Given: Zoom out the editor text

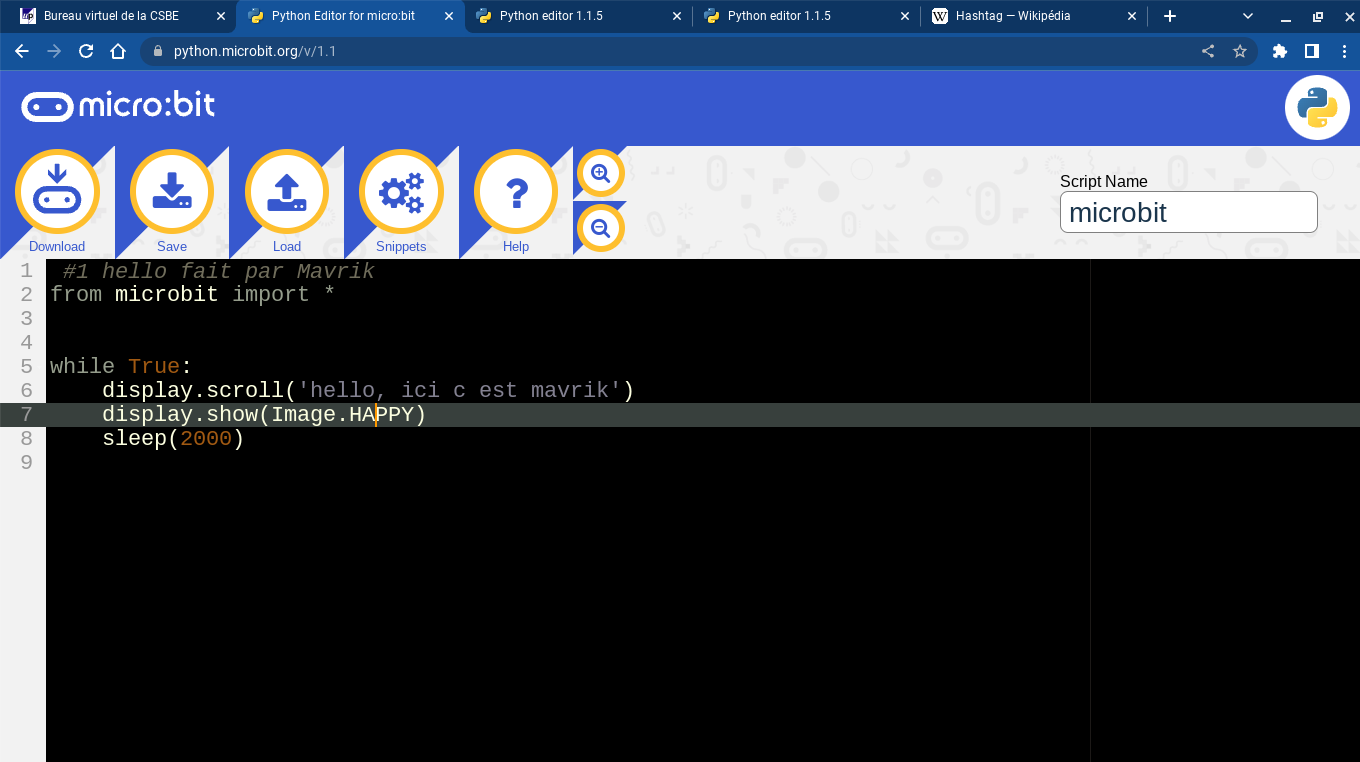Looking at the screenshot, I should point(600,228).
